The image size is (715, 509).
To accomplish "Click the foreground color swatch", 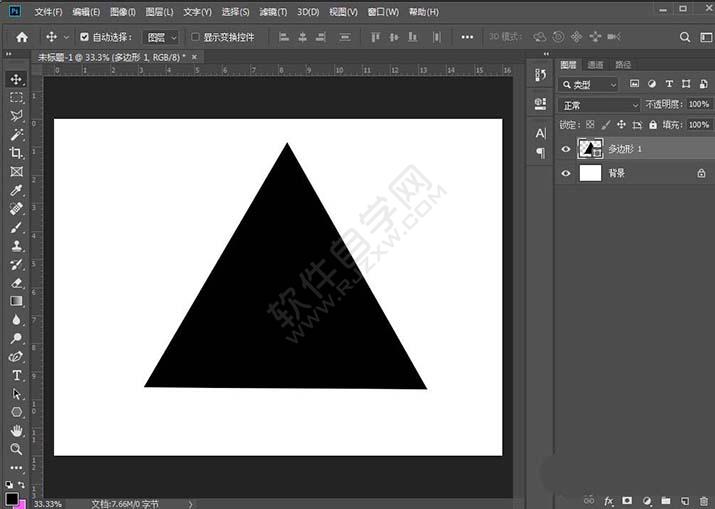I will point(12,499).
